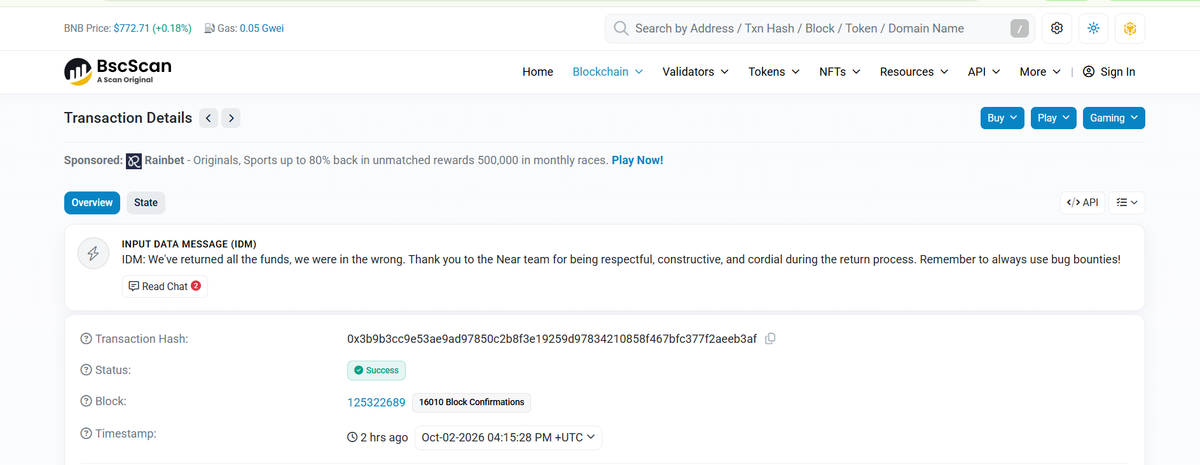Click the search magnifier icon
Image resolution: width=1200 pixels, height=465 pixels.
tap(621, 28)
